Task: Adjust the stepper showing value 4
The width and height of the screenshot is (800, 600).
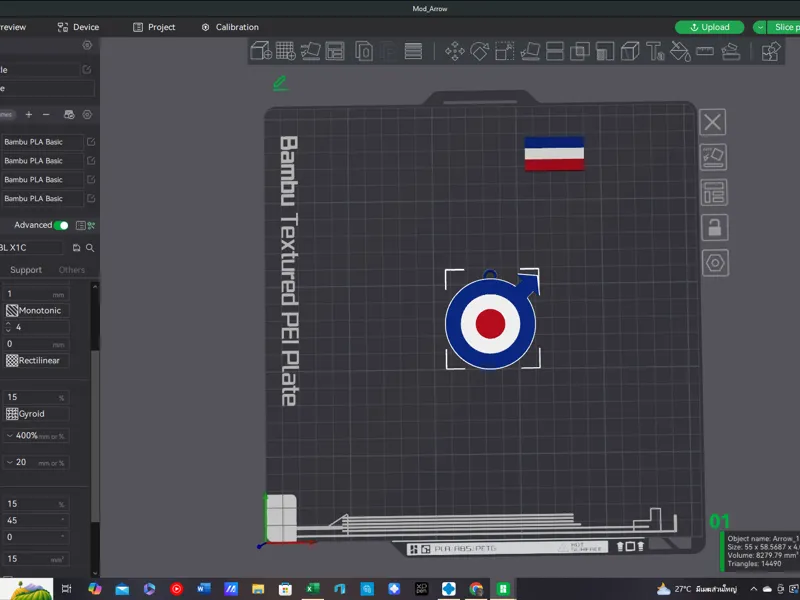Action: [x=8, y=327]
